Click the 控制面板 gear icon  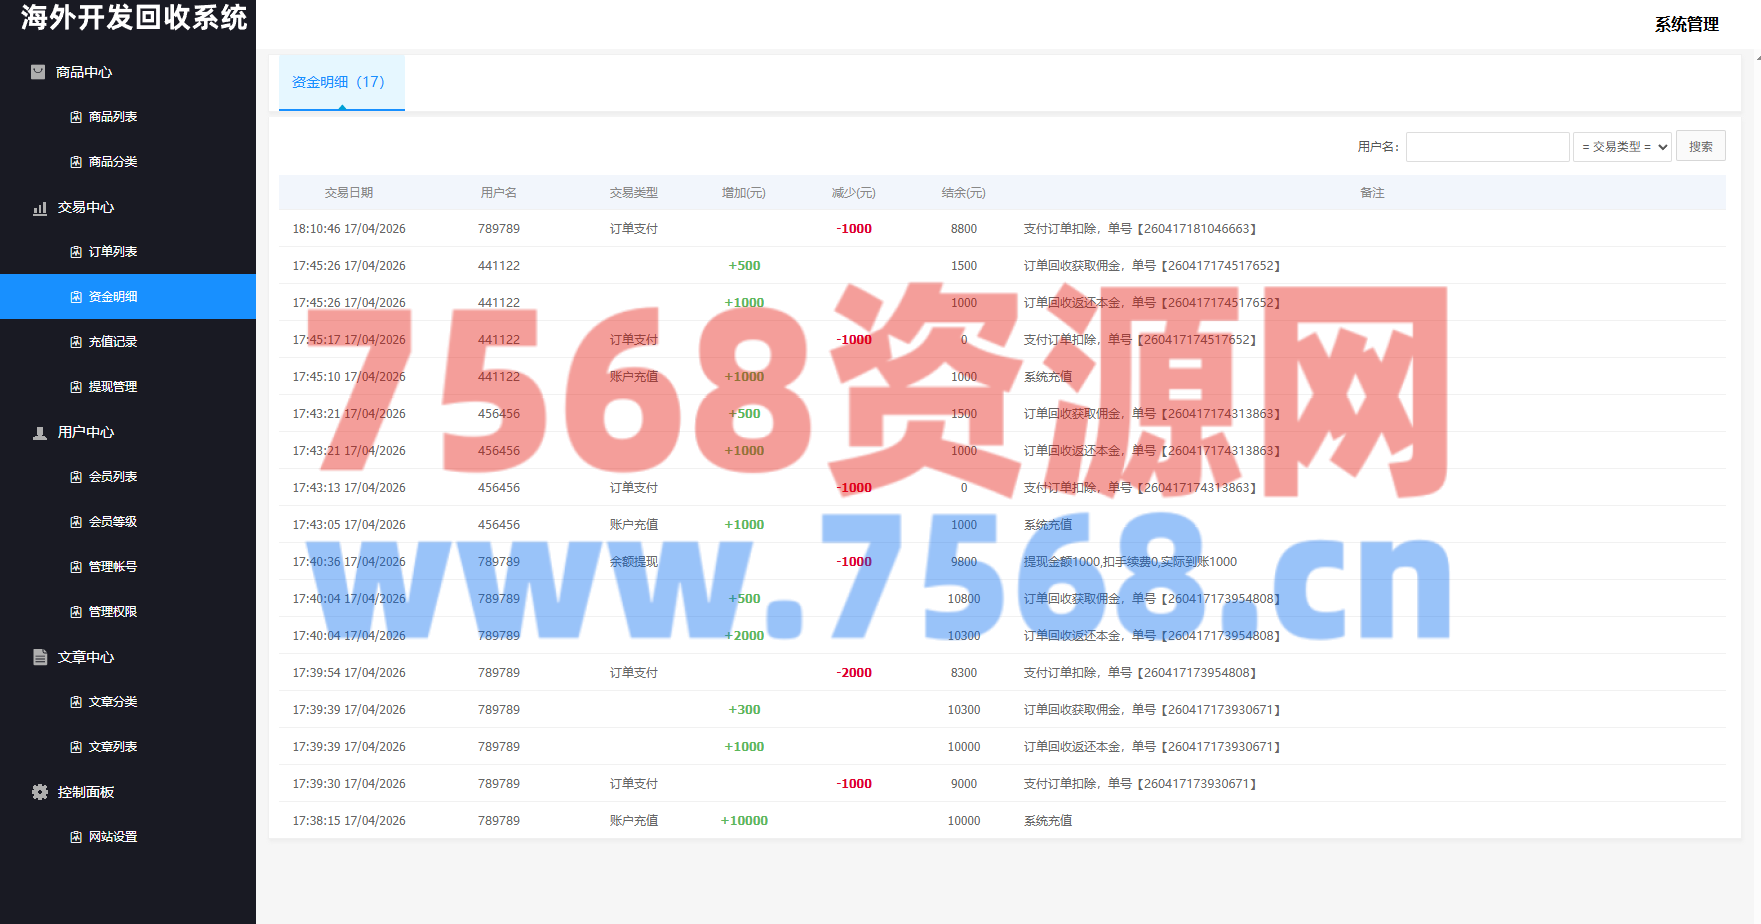click(40, 792)
